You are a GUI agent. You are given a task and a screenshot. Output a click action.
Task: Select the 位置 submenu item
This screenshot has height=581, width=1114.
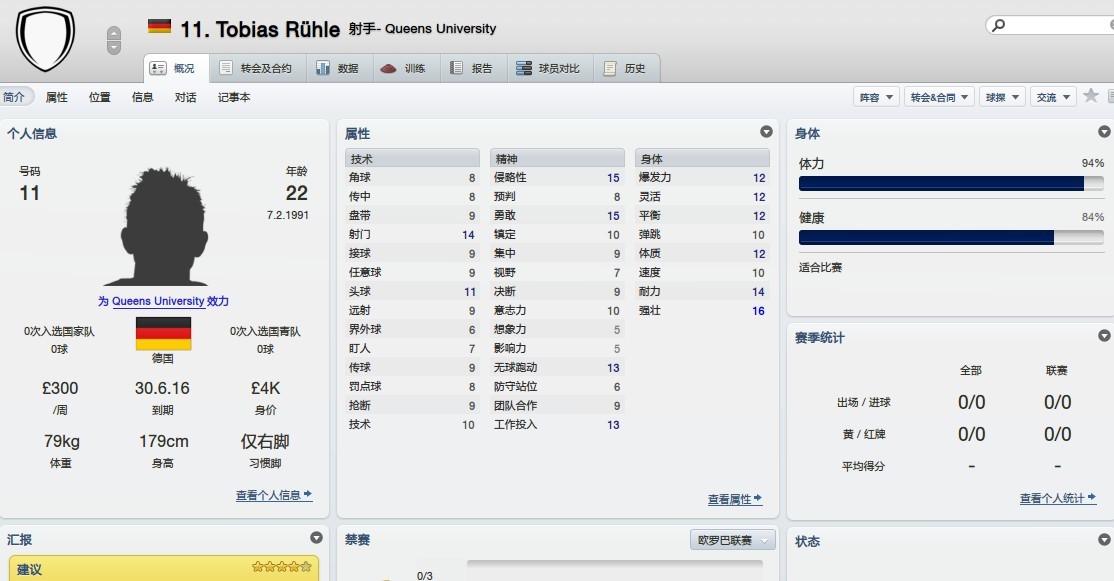tap(100, 97)
